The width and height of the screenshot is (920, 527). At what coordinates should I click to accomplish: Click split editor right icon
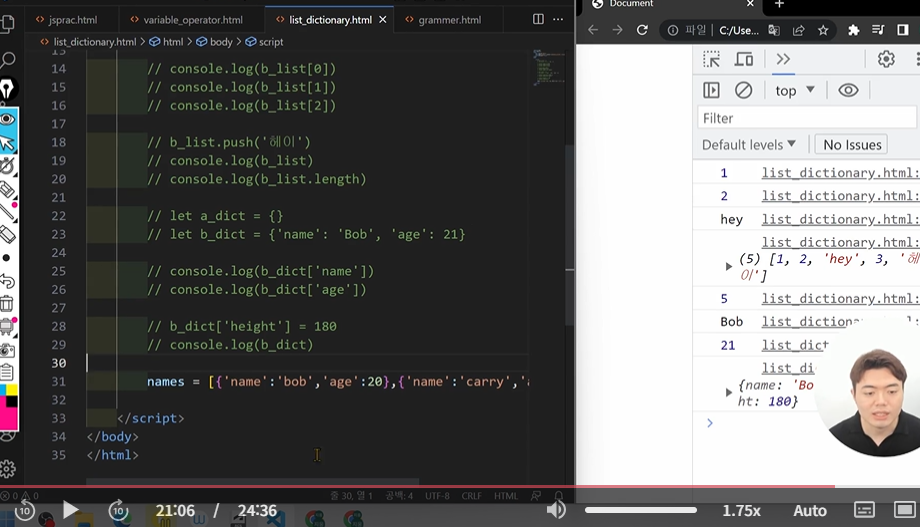pos(538,19)
